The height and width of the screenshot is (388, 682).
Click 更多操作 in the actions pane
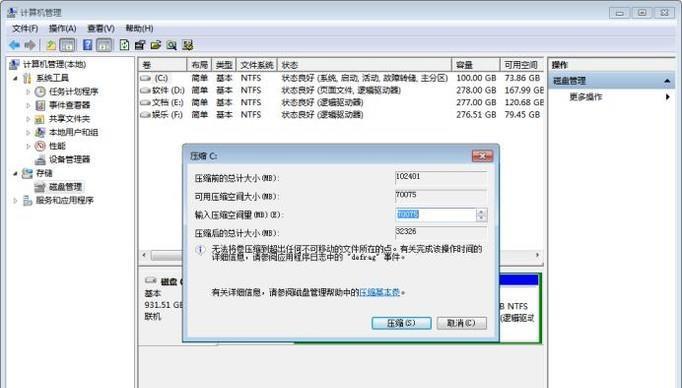pyautogui.click(x=585, y=97)
